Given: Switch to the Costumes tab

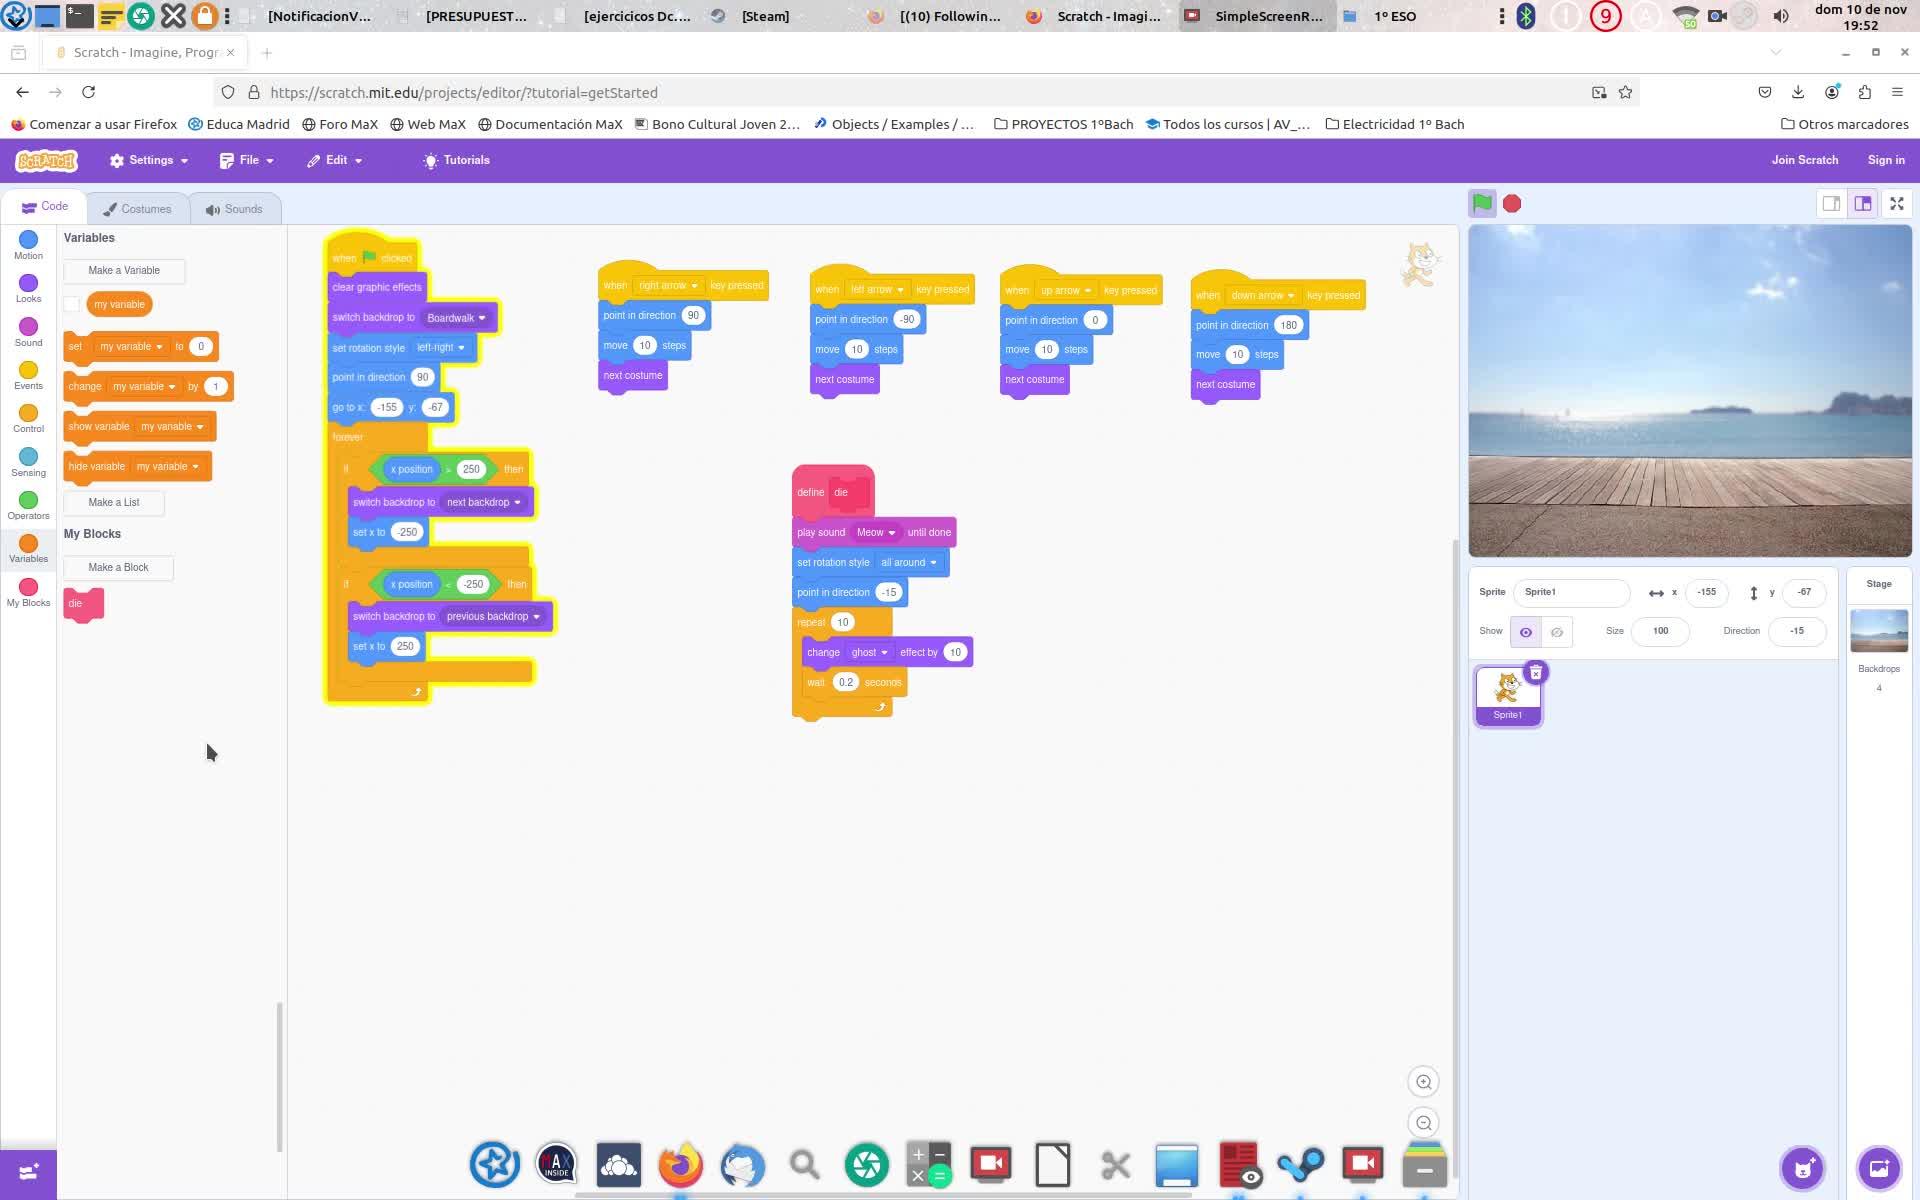Looking at the screenshot, I should pos(137,209).
